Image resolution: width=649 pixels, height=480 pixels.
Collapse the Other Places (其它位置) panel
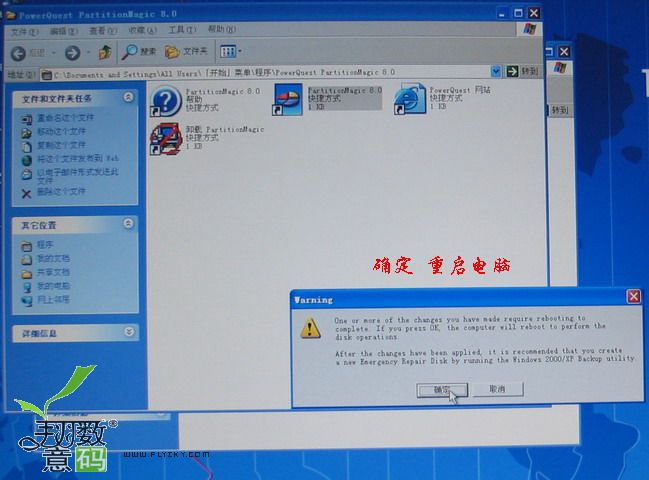pos(129,224)
